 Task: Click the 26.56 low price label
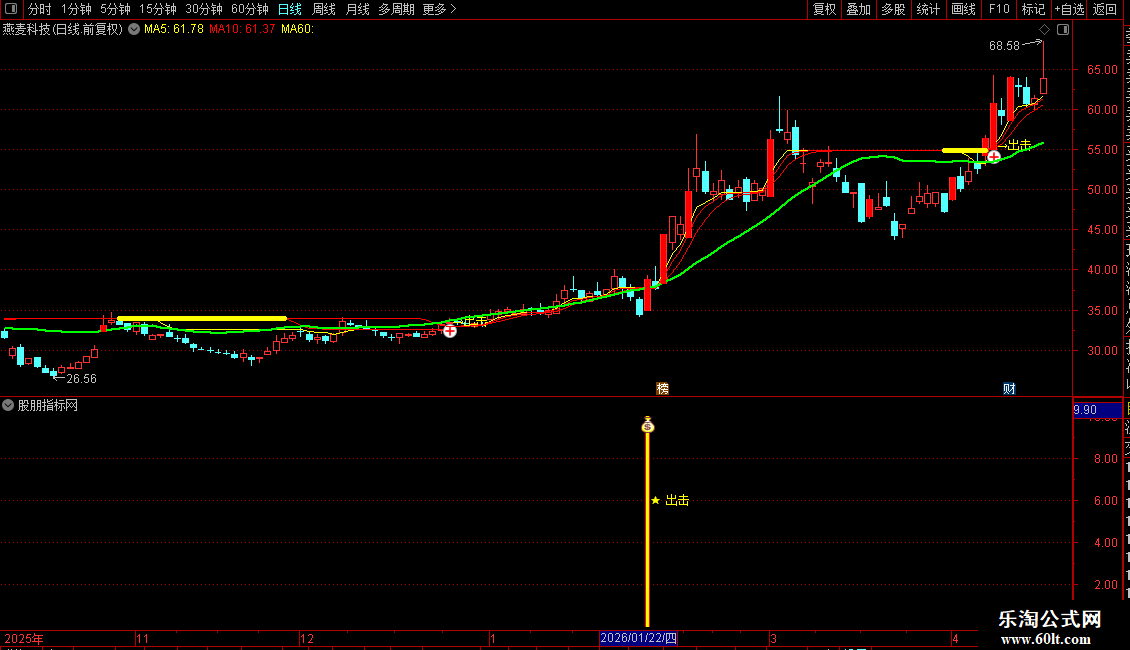point(81,378)
